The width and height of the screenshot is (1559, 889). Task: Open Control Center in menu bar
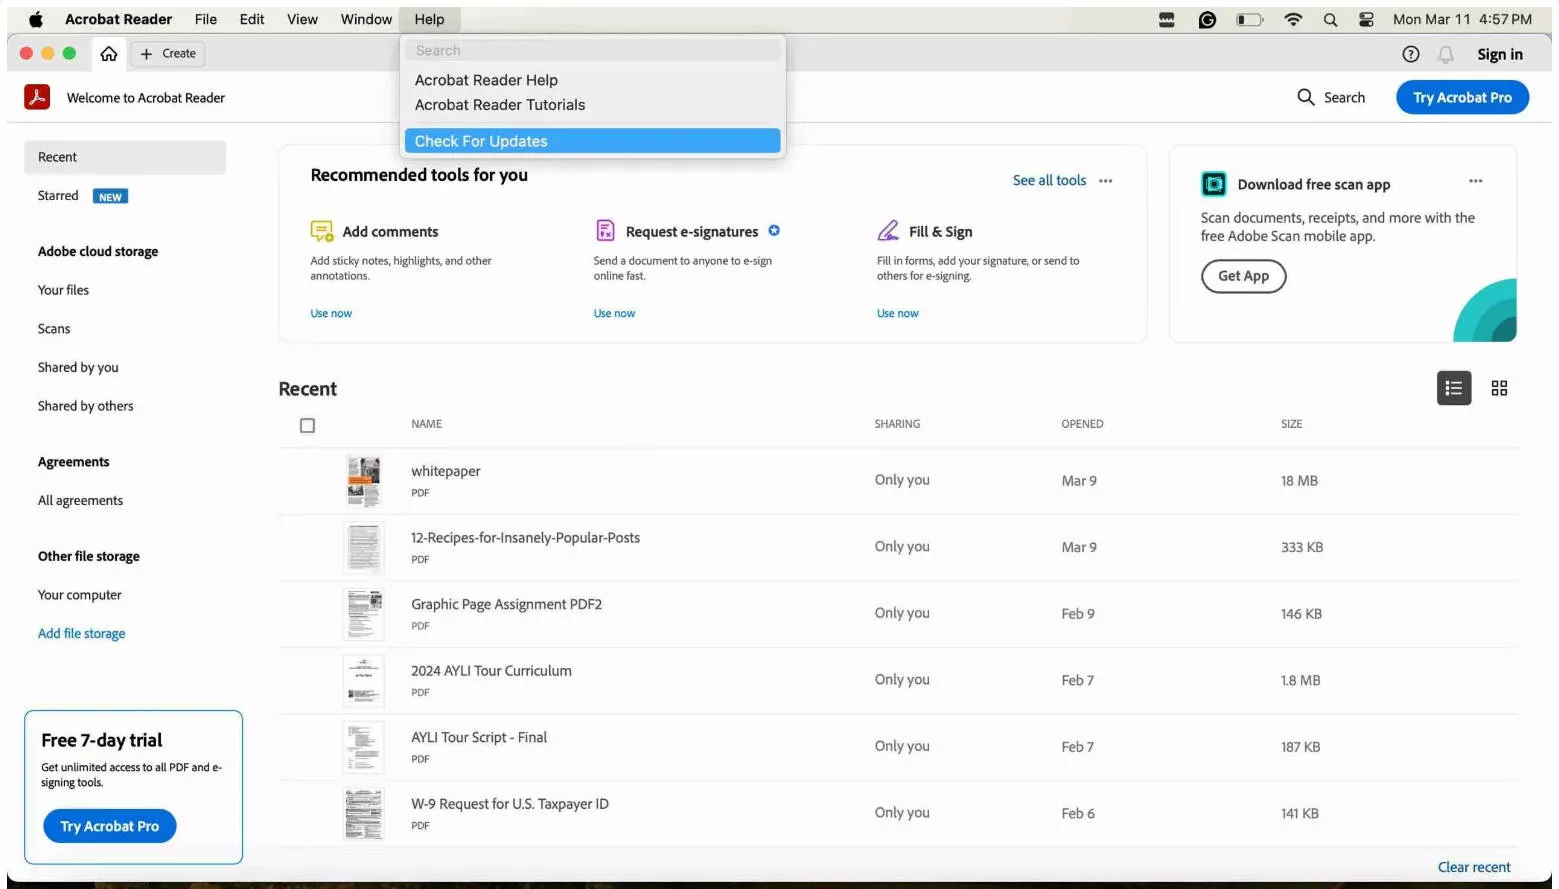(x=1366, y=20)
